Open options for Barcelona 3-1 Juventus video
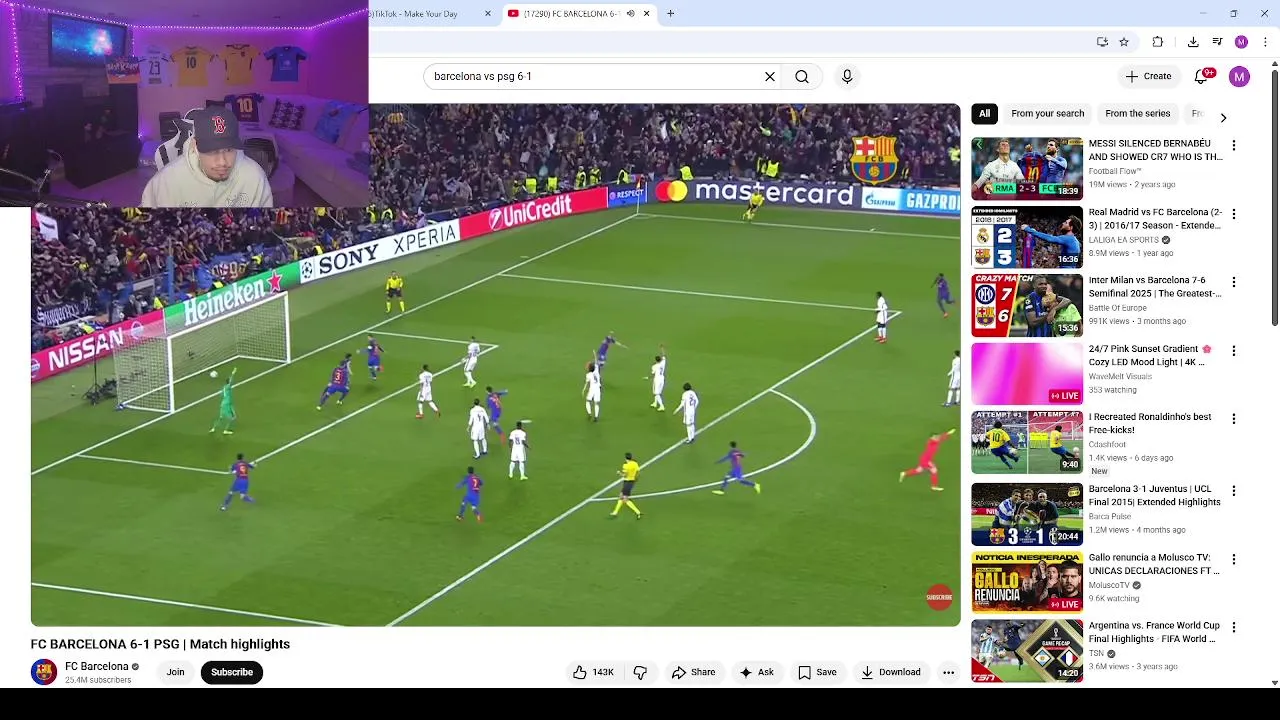Image resolution: width=1280 pixels, height=720 pixels. pos(1233,491)
